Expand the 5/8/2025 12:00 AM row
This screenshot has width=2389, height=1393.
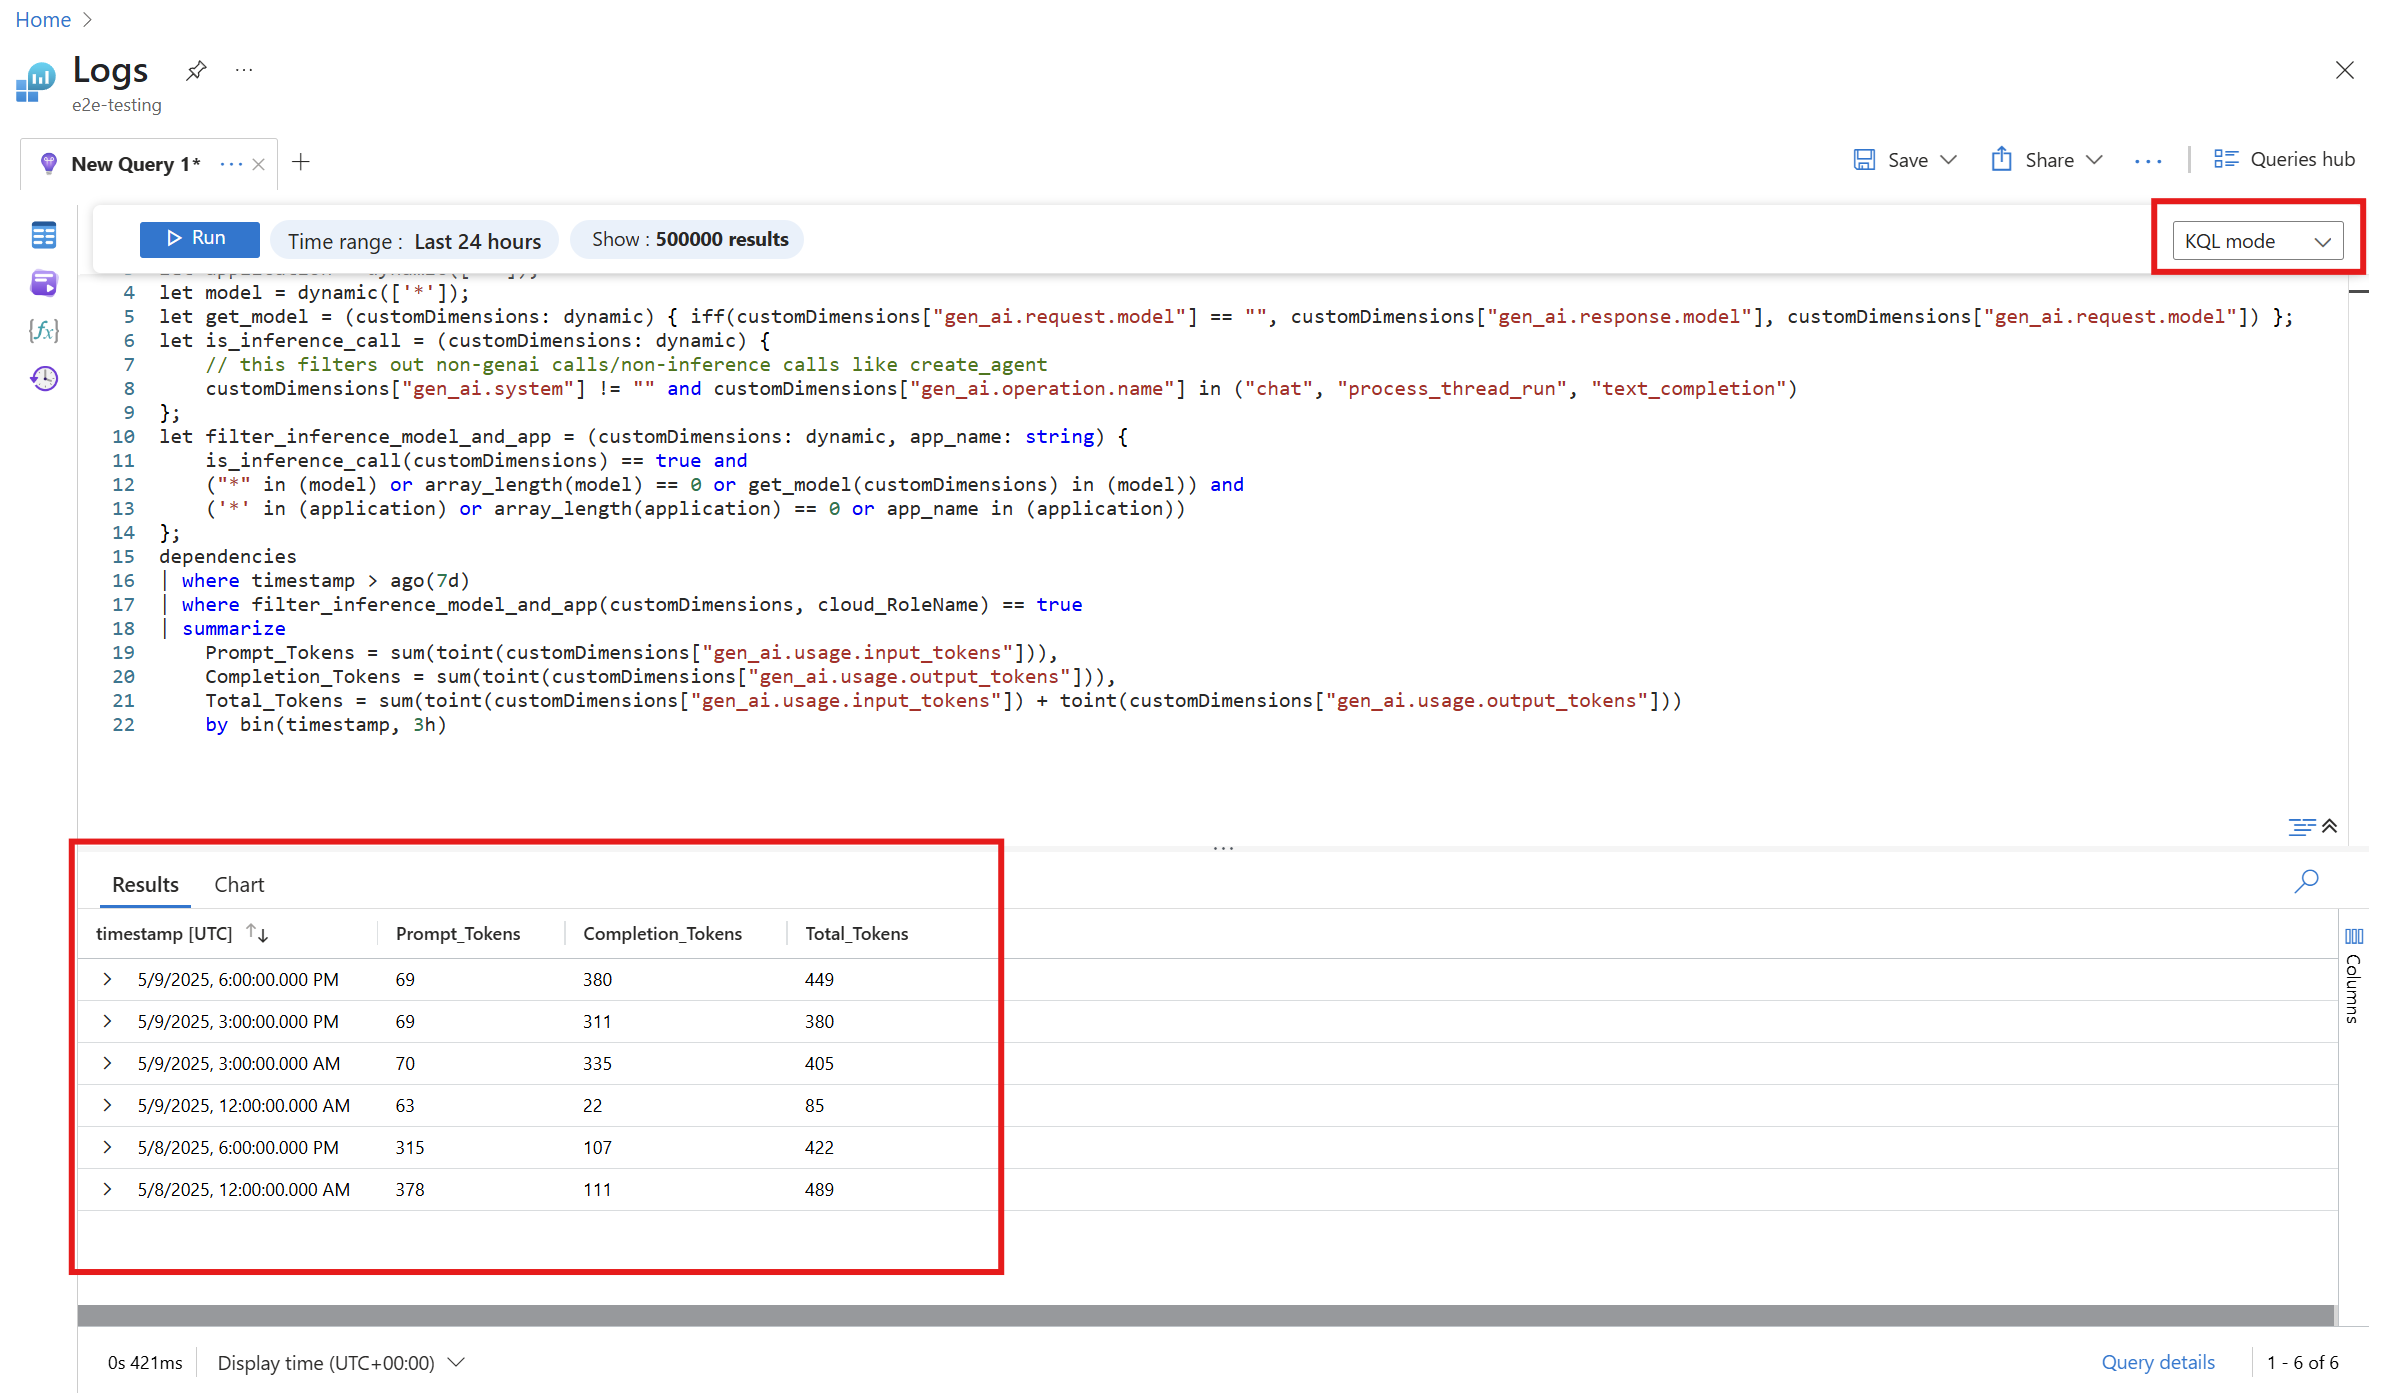tap(107, 1189)
